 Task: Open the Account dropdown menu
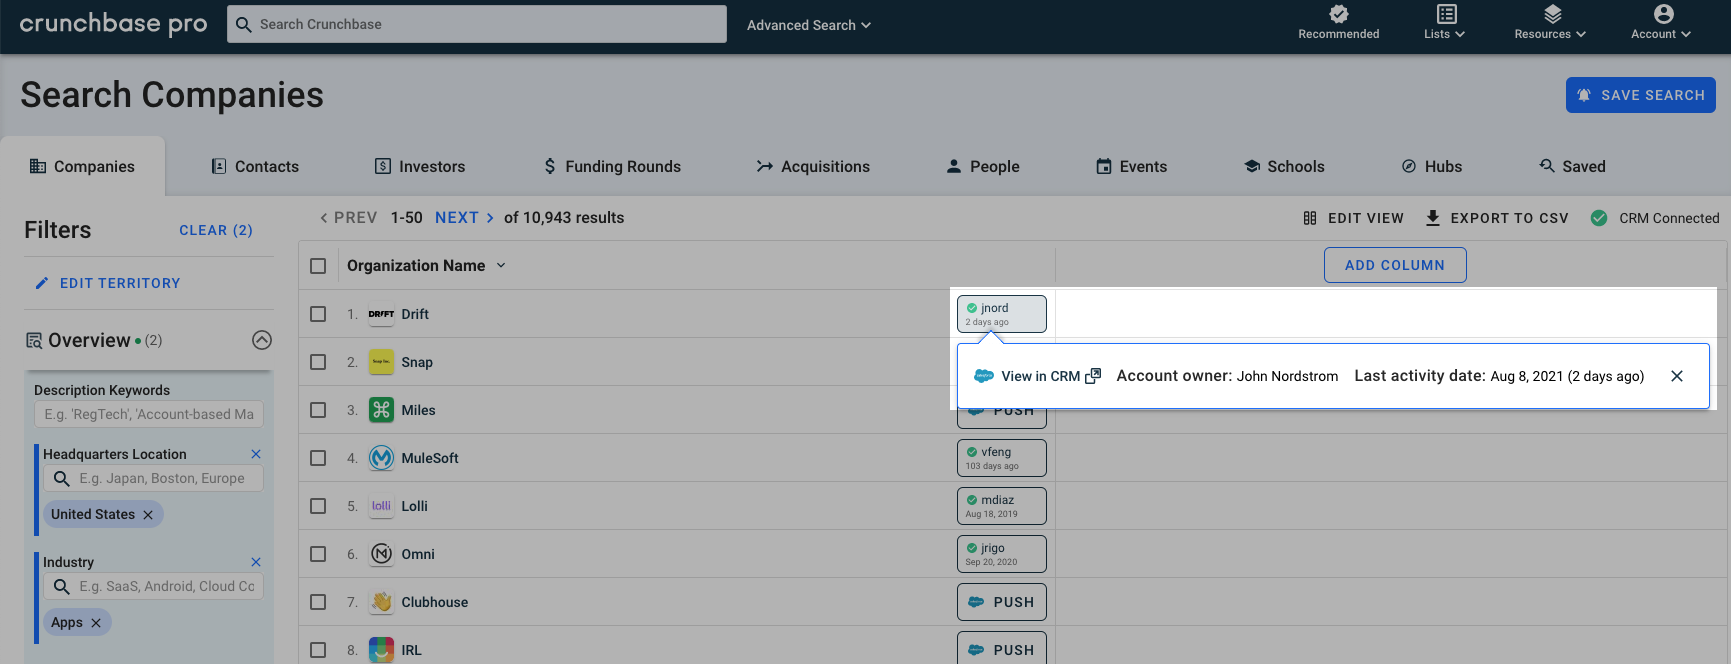[x=1661, y=22]
